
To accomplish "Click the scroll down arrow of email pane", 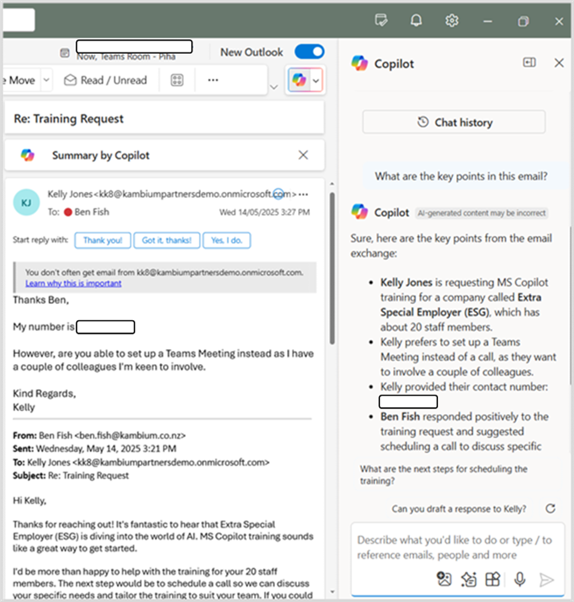I will click(332, 592).
